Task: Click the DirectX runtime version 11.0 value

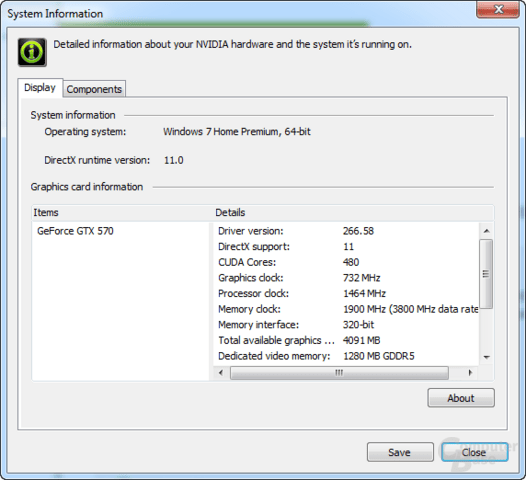Action: pos(173,160)
